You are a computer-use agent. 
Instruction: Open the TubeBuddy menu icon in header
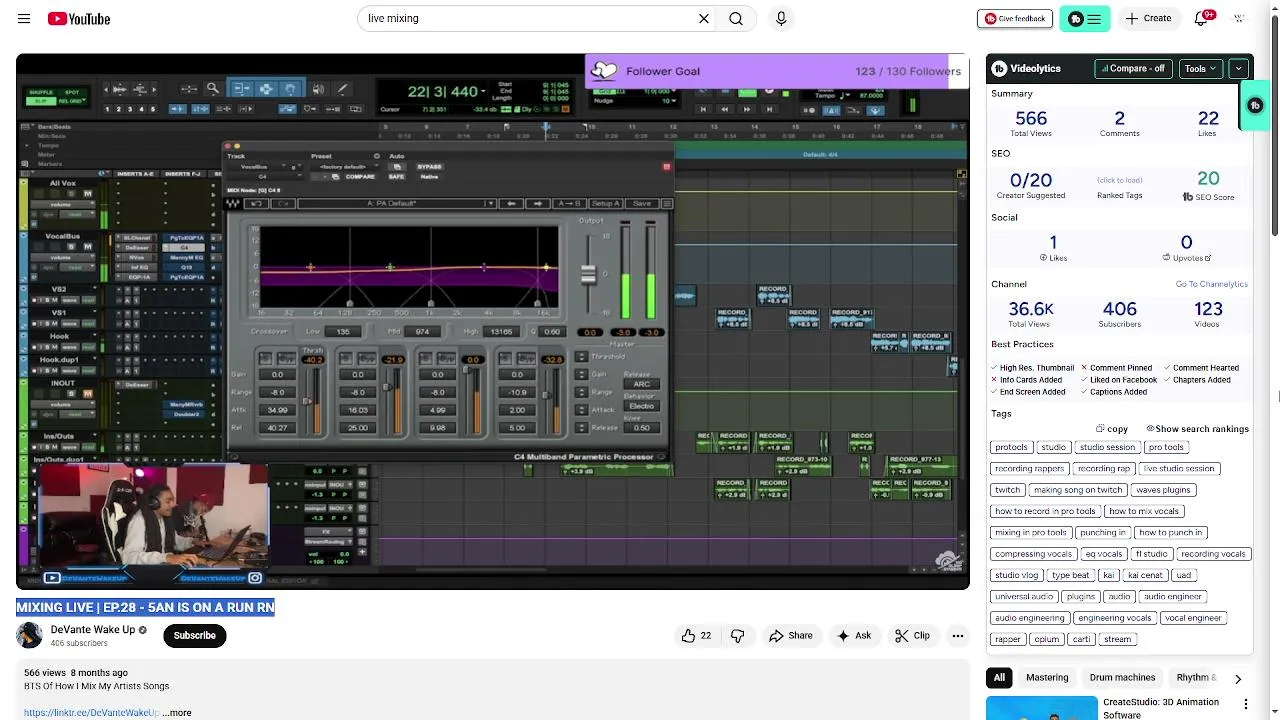tap(1085, 18)
